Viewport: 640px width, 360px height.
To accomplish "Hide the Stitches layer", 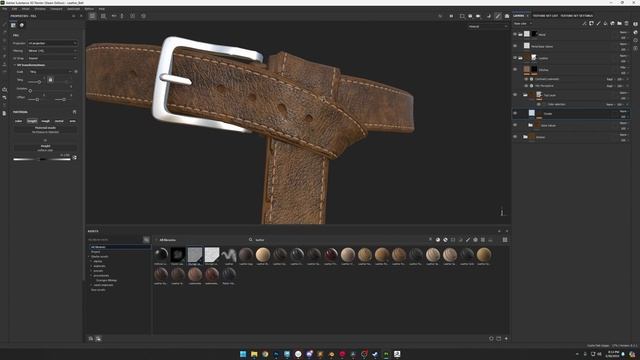I will [x=515, y=70].
